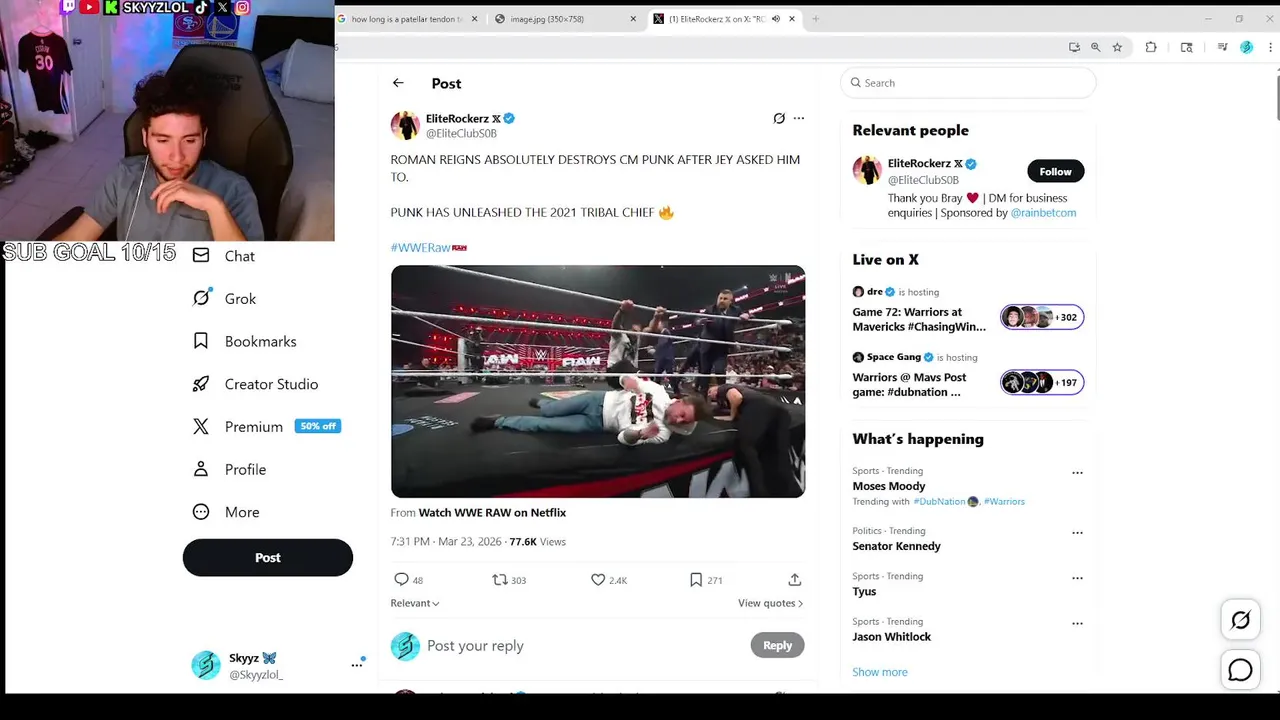Bookmark the post with the bookmark icon

tap(695, 580)
